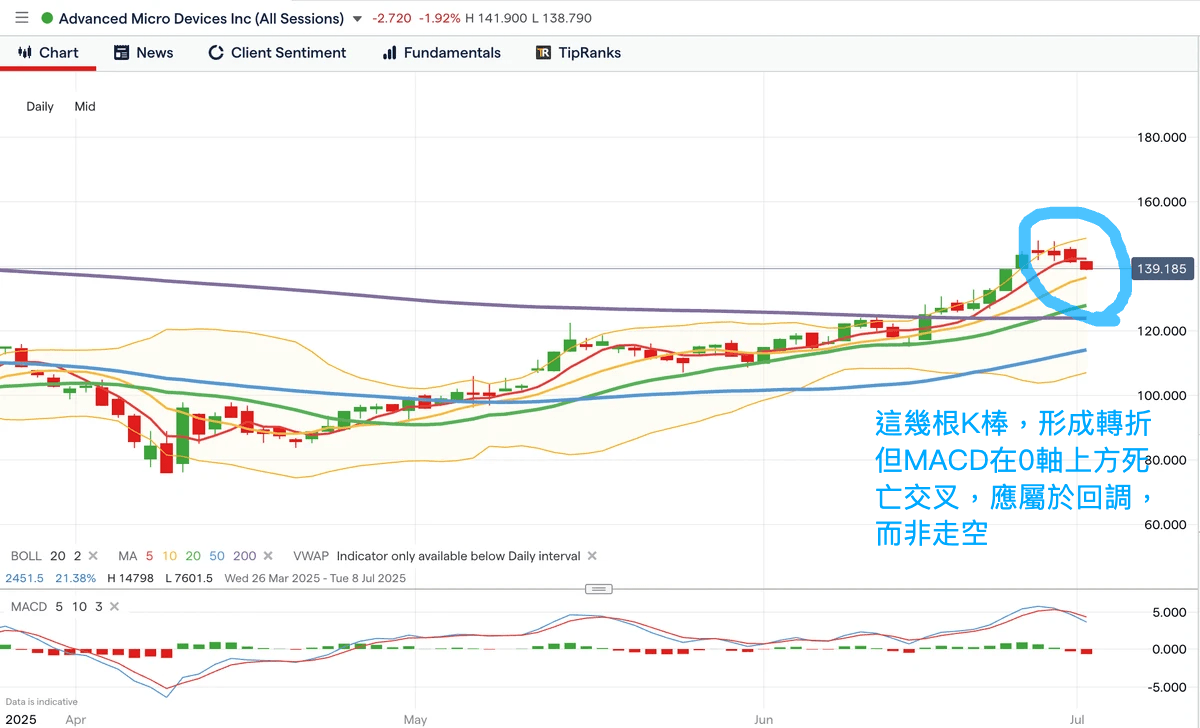1200x728 pixels.
Task: Open the Daily interval selector
Action: (40, 106)
